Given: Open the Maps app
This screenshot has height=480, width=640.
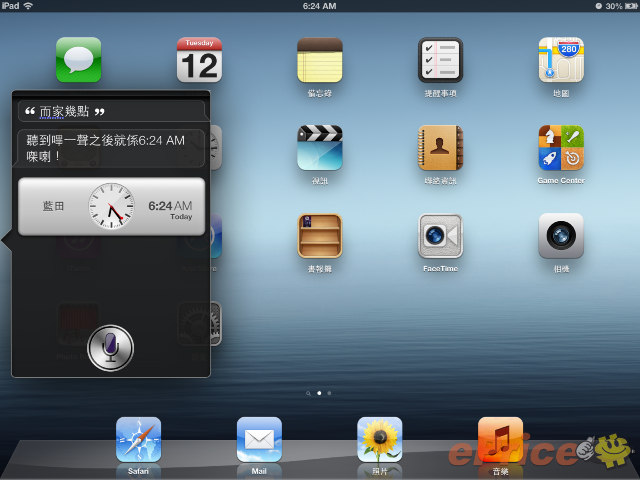Looking at the screenshot, I should point(561,59).
